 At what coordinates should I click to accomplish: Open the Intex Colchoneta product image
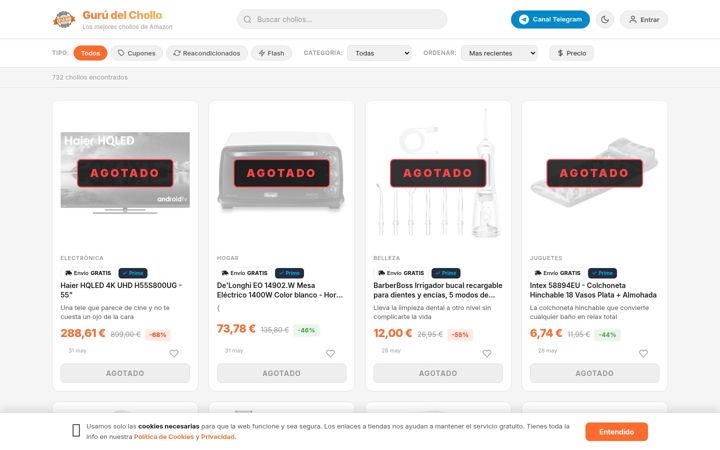[595, 174]
